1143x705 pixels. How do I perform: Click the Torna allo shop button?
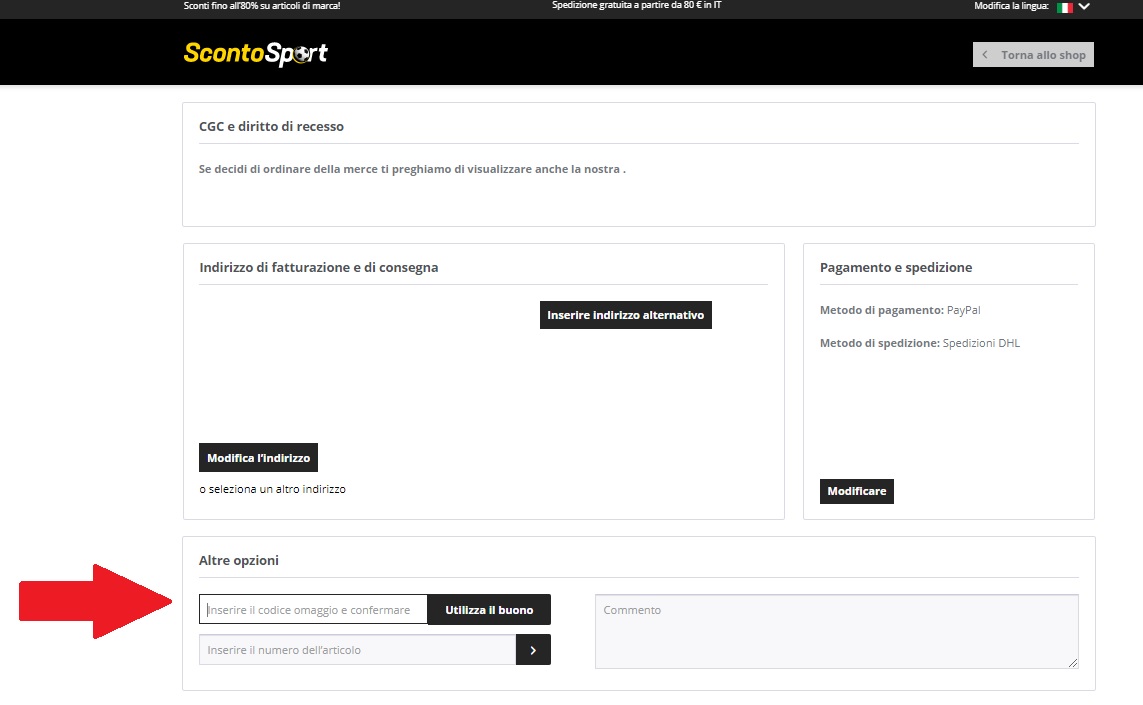tap(1033, 55)
